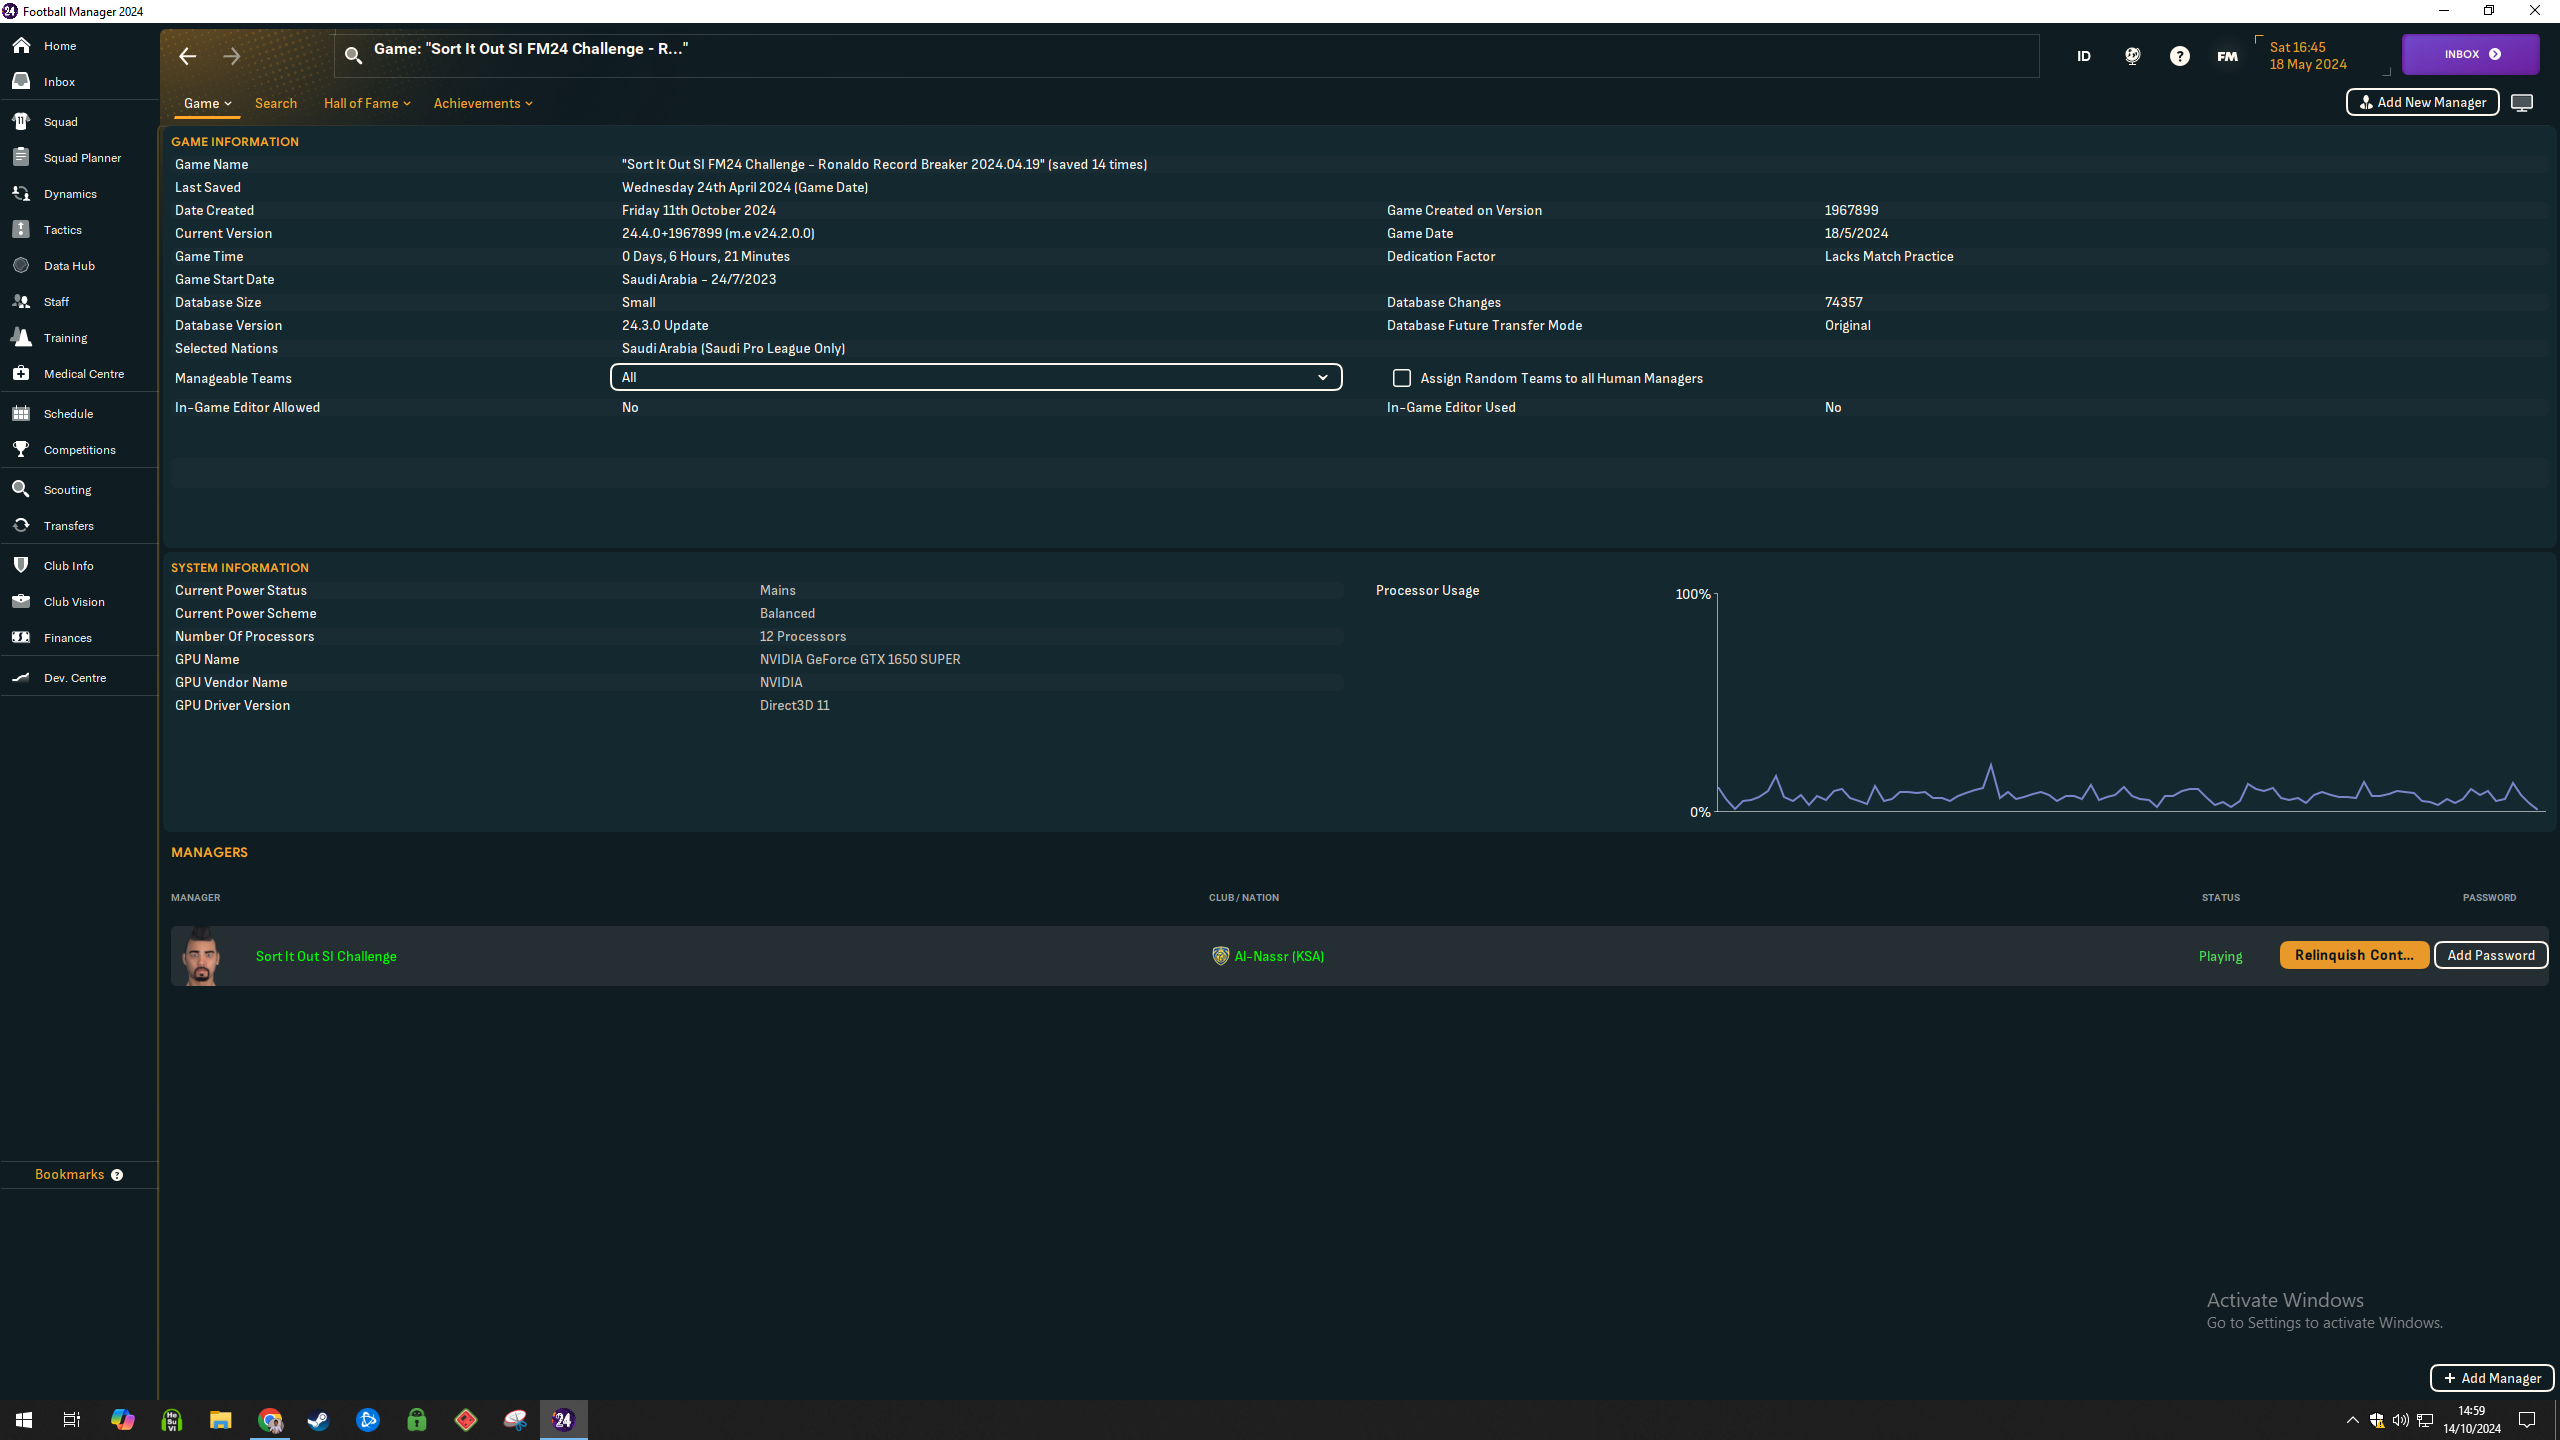This screenshot has width=2560, height=1440.
Task: Click the Add Manager button
Action: 2492,1378
